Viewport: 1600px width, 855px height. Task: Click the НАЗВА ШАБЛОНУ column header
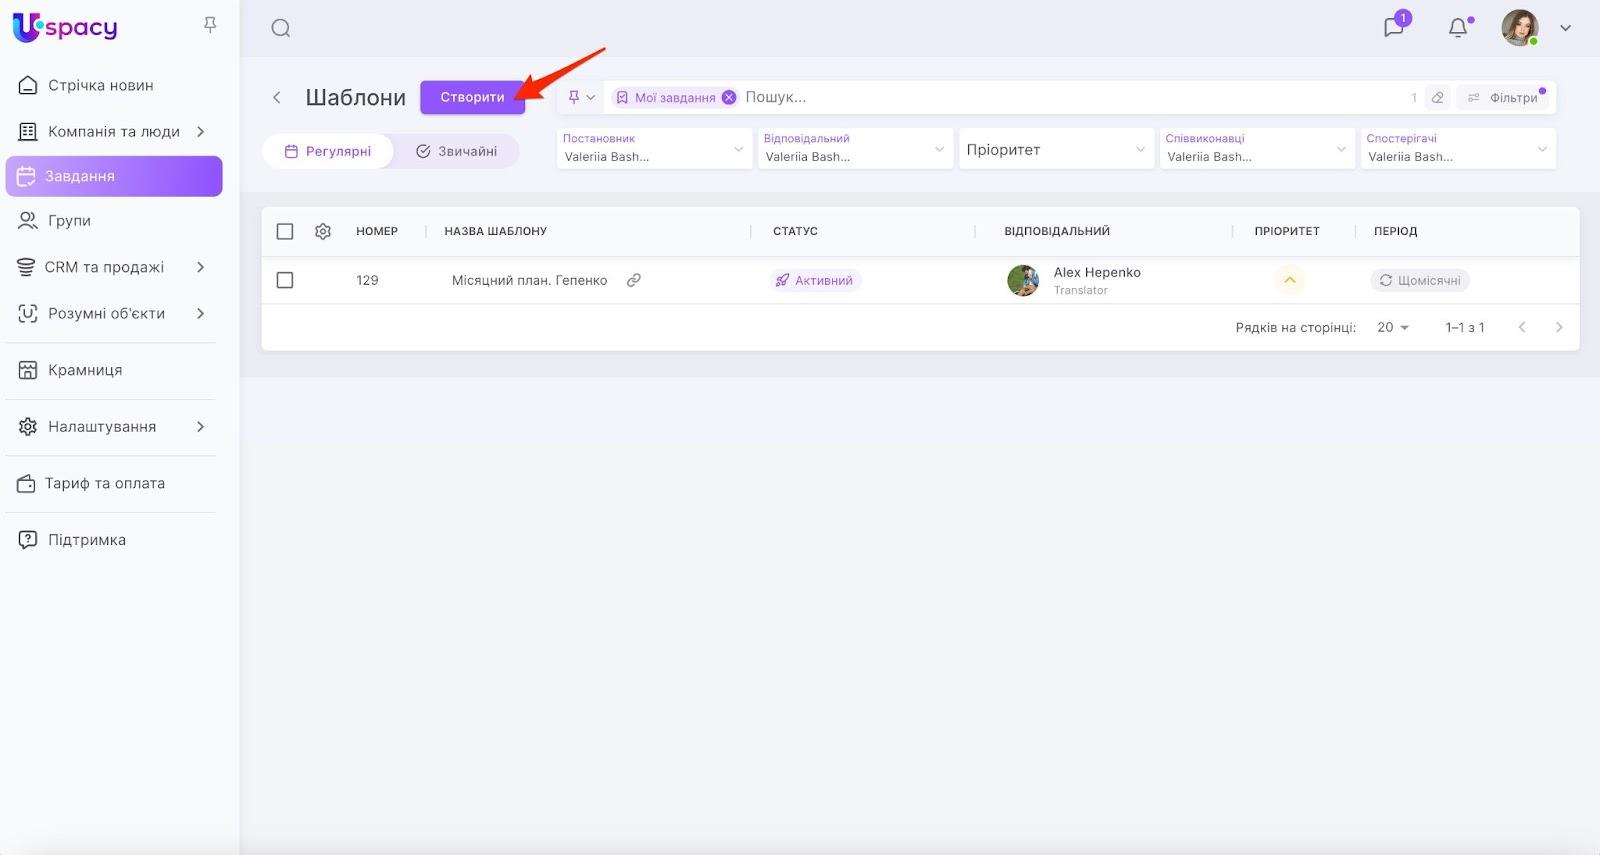click(x=496, y=231)
